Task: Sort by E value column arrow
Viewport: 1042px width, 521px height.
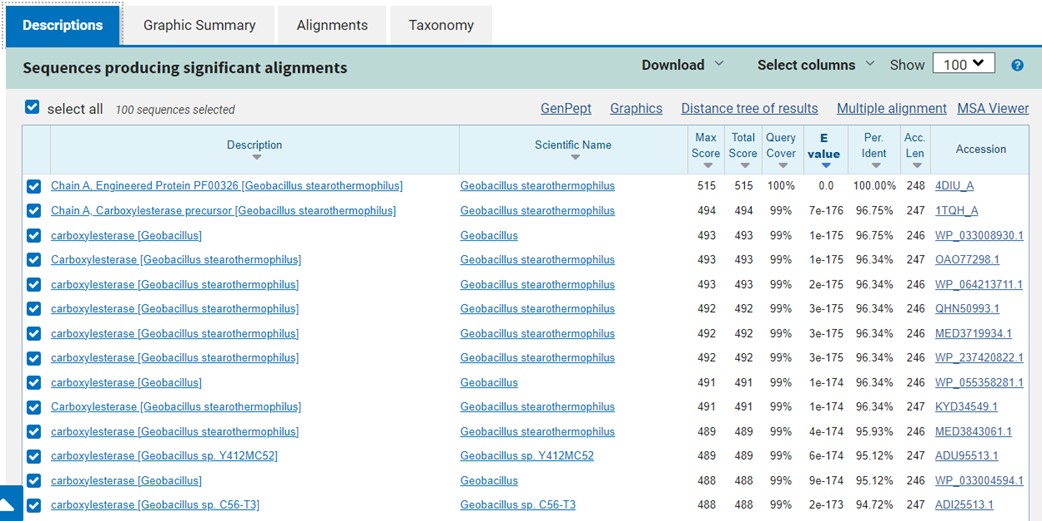Action: (825, 165)
